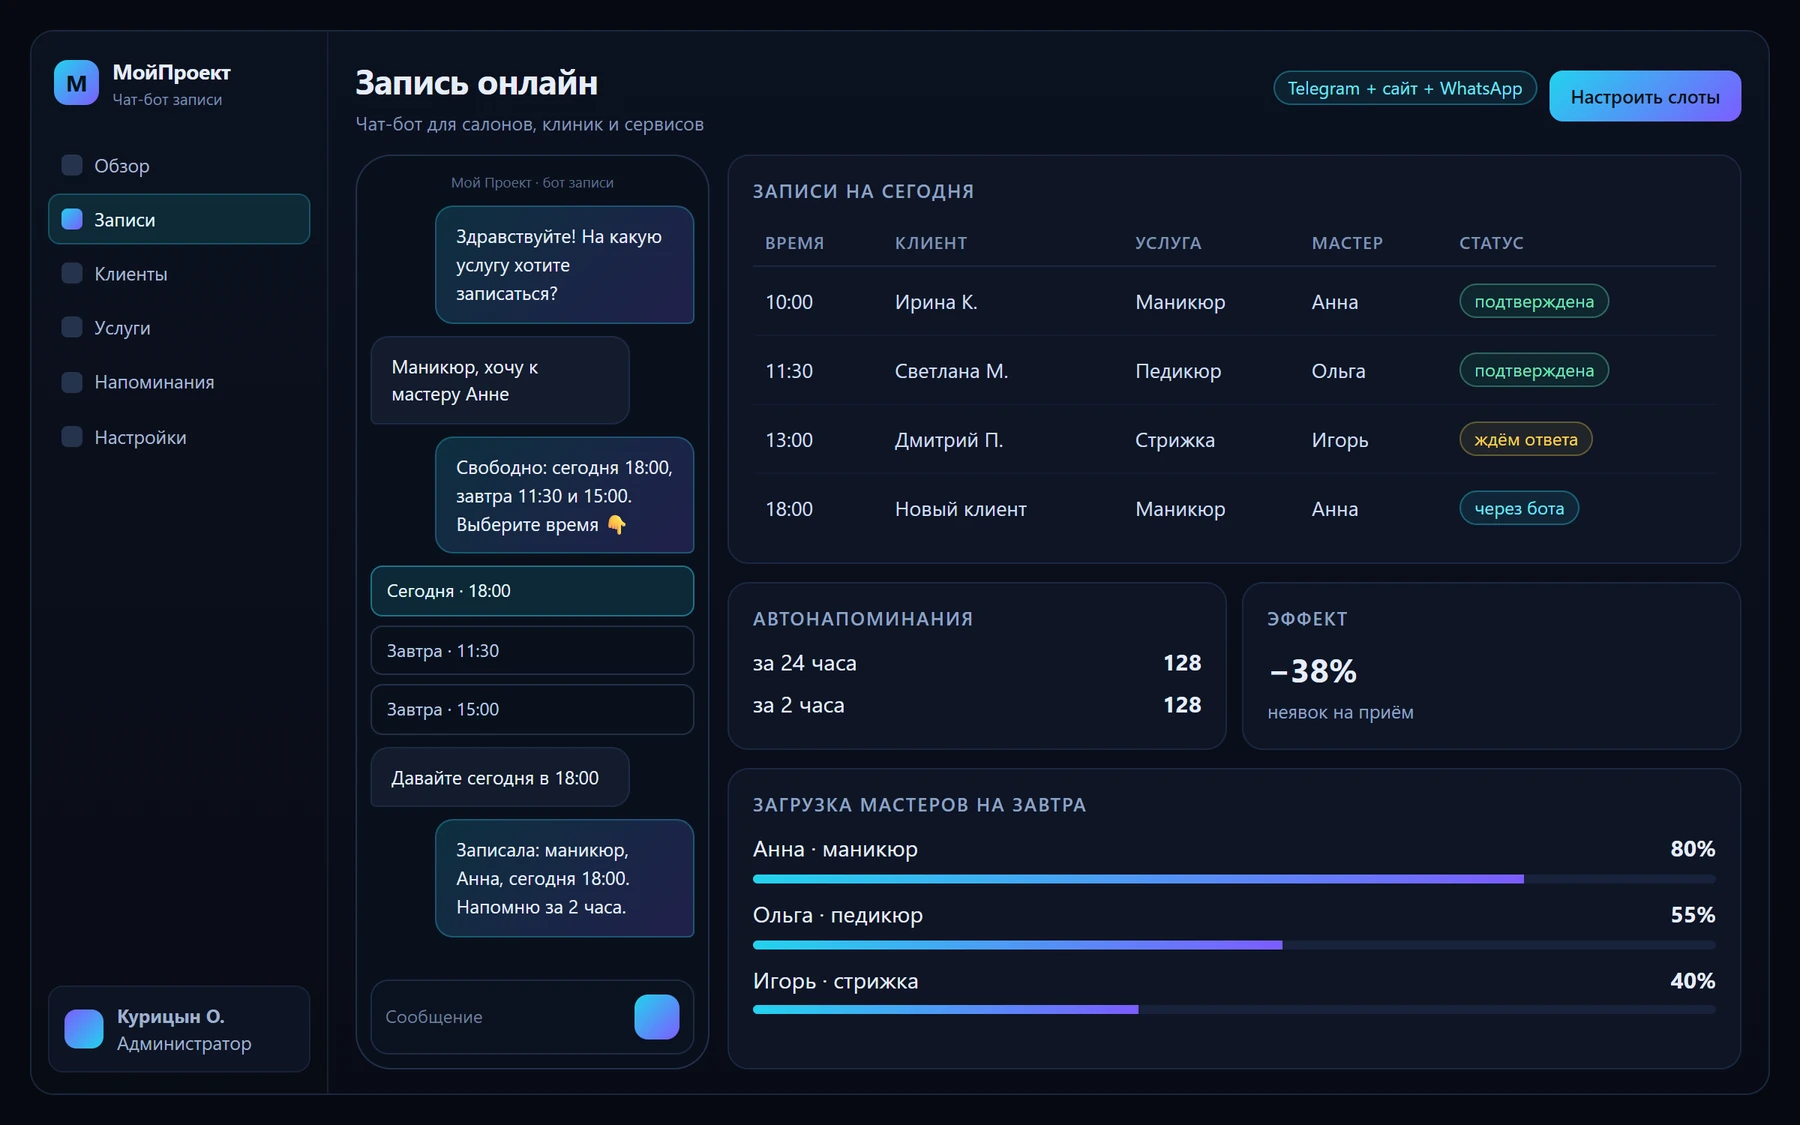
Task: Click the МойПроект logo icon
Action: tap(76, 83)
